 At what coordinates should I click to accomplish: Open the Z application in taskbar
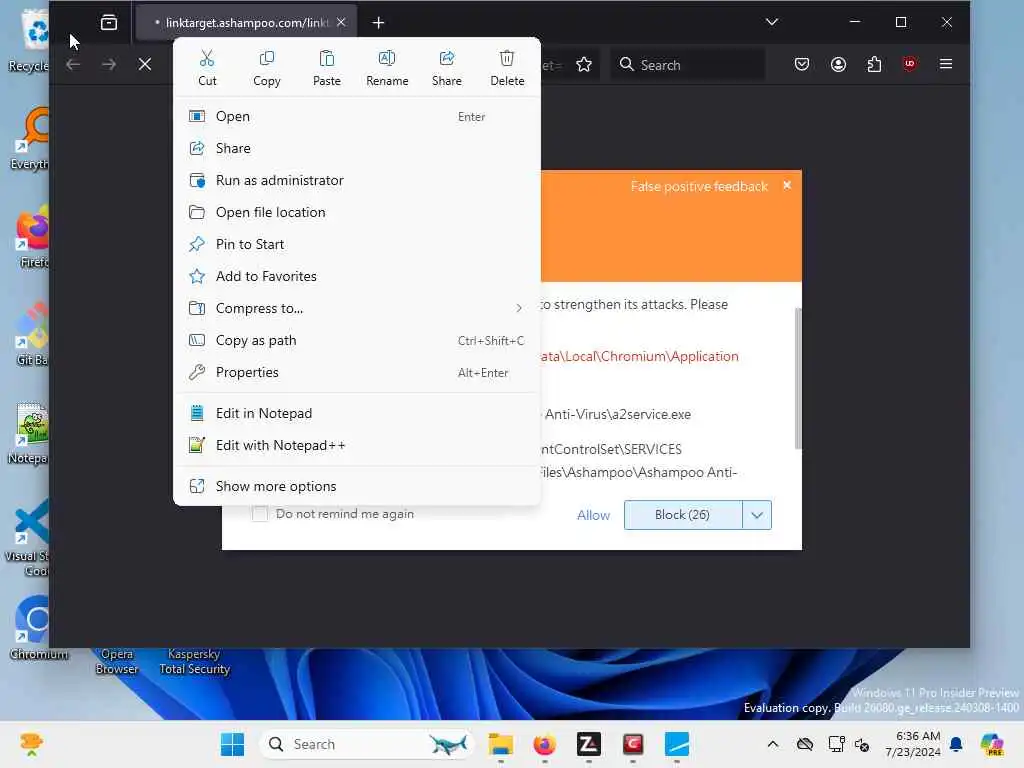click(588, 744)
